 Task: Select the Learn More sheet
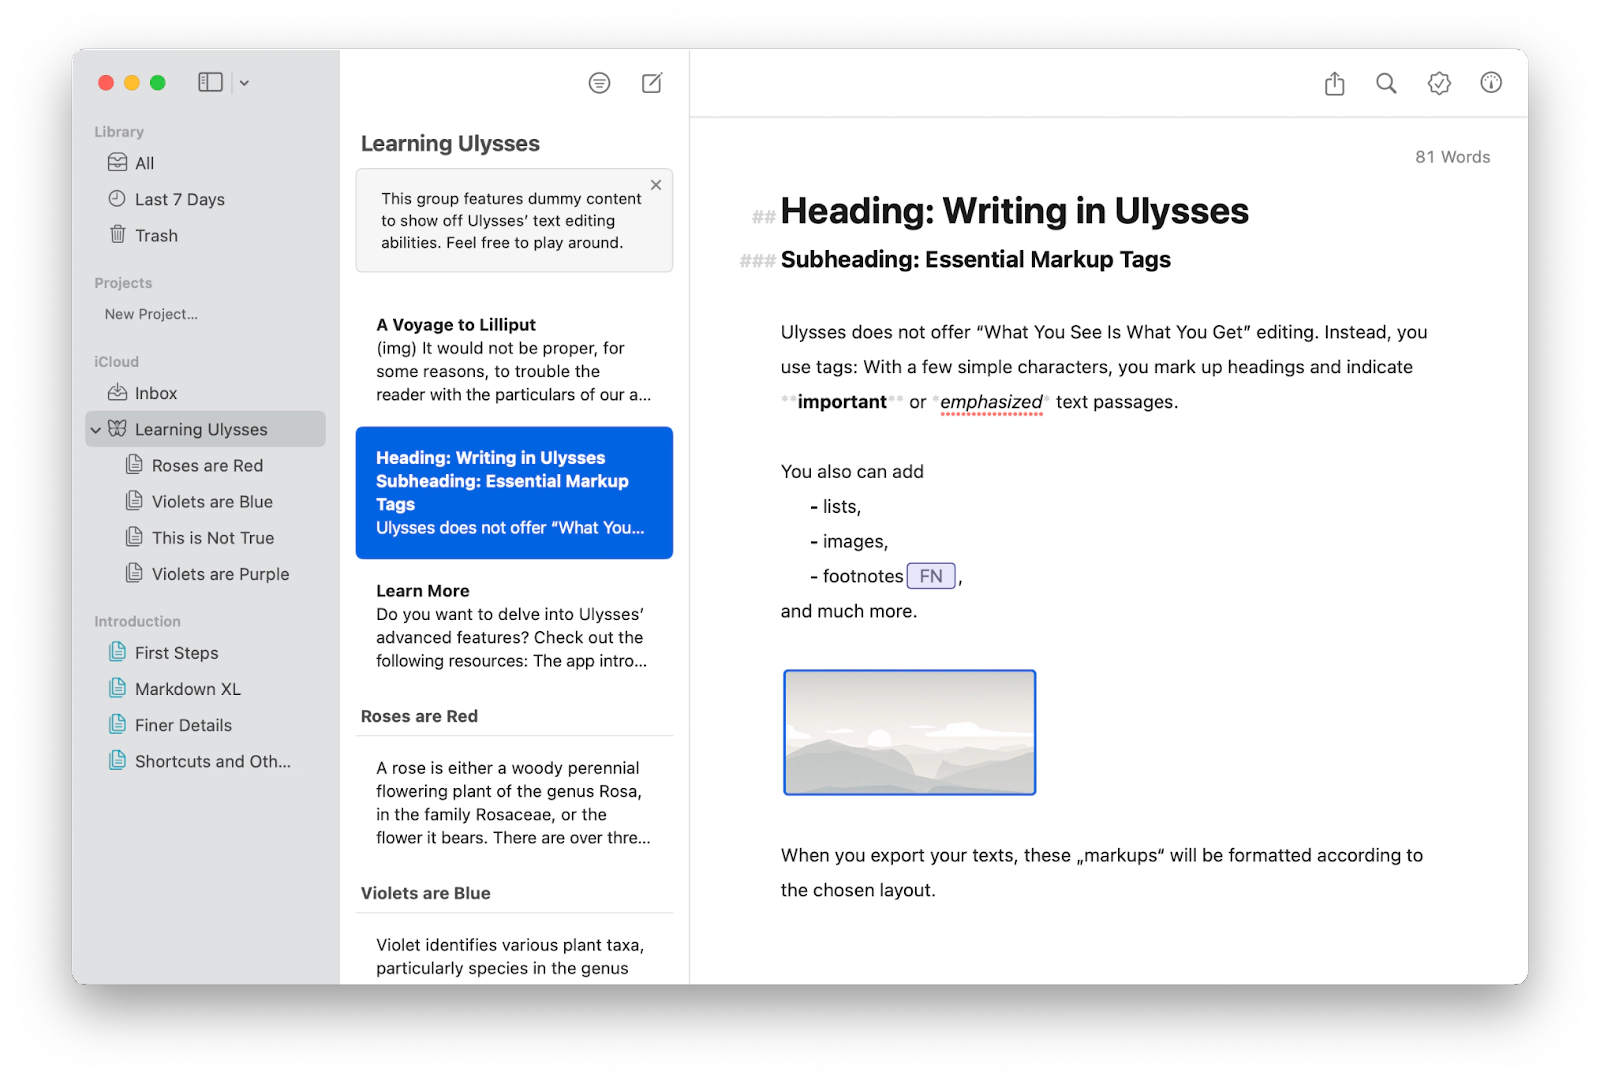[514, 625]
